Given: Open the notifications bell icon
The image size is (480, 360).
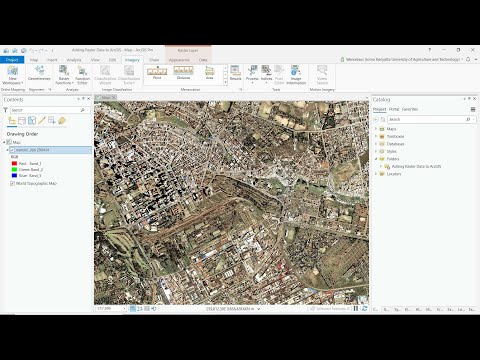Looking at the screenshot, I should pyautogui.click(x=468, y=59).
